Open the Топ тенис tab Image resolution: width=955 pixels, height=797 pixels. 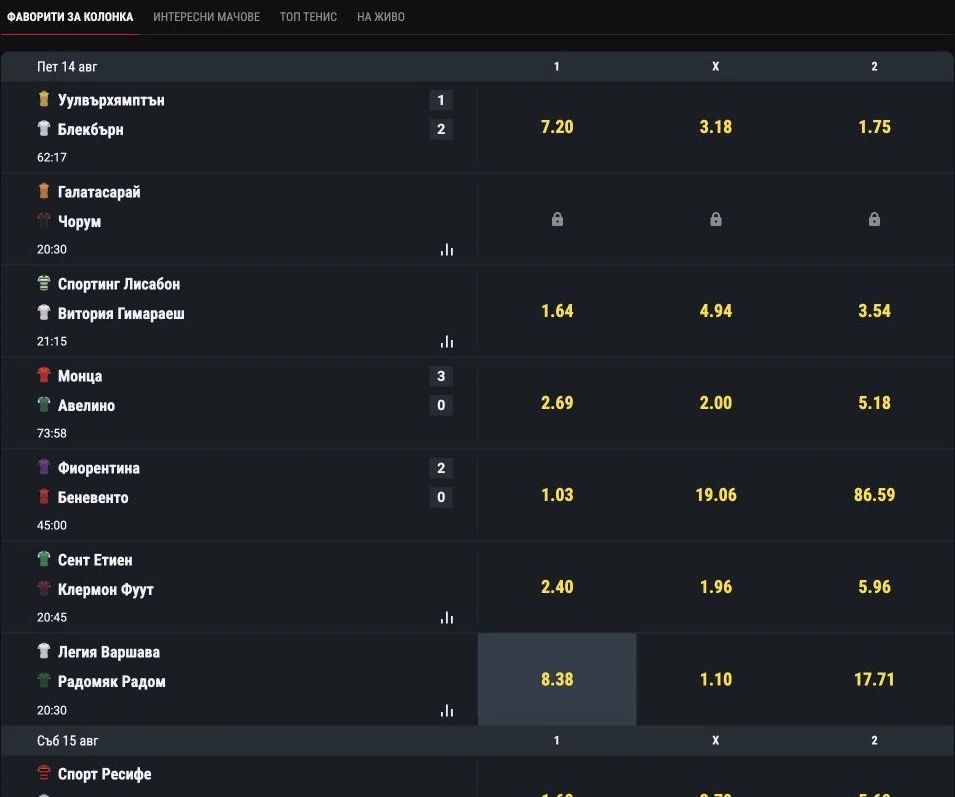click(x=308, y=17)
